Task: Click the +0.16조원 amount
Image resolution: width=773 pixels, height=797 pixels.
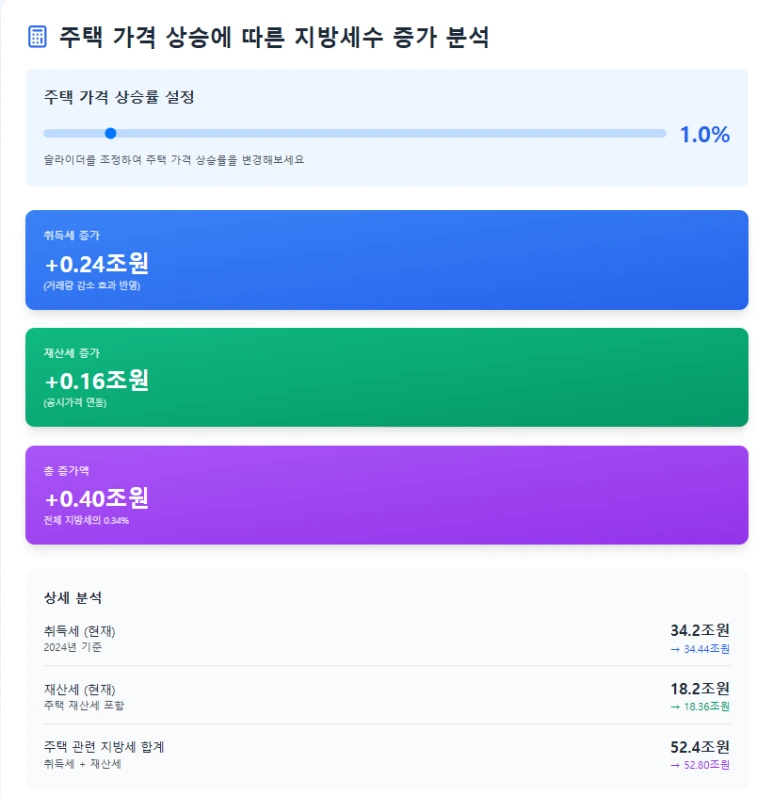Action: 97,381
